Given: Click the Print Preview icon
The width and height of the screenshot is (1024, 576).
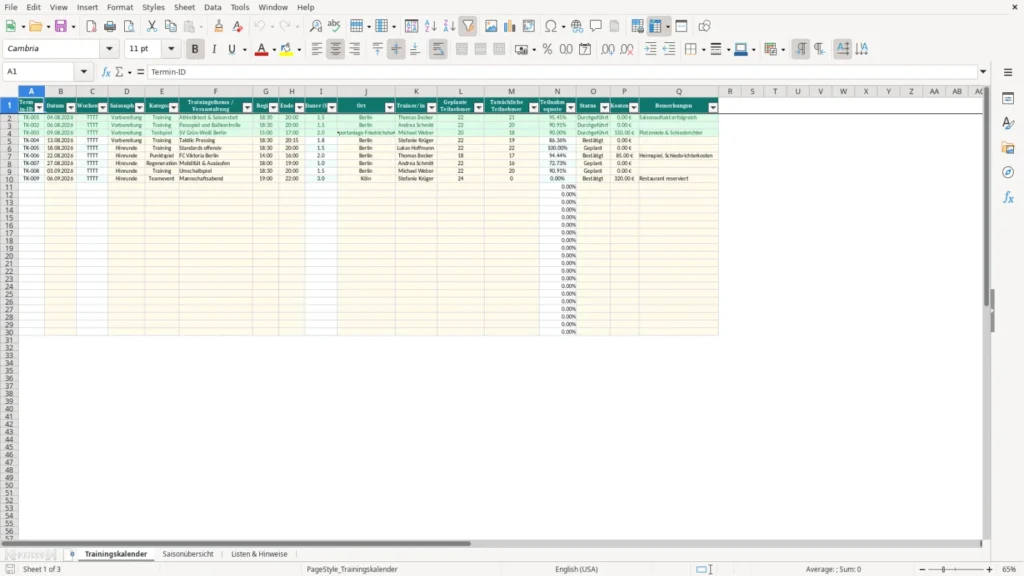Looking at the screenshot, I should (x=129, y=26).
